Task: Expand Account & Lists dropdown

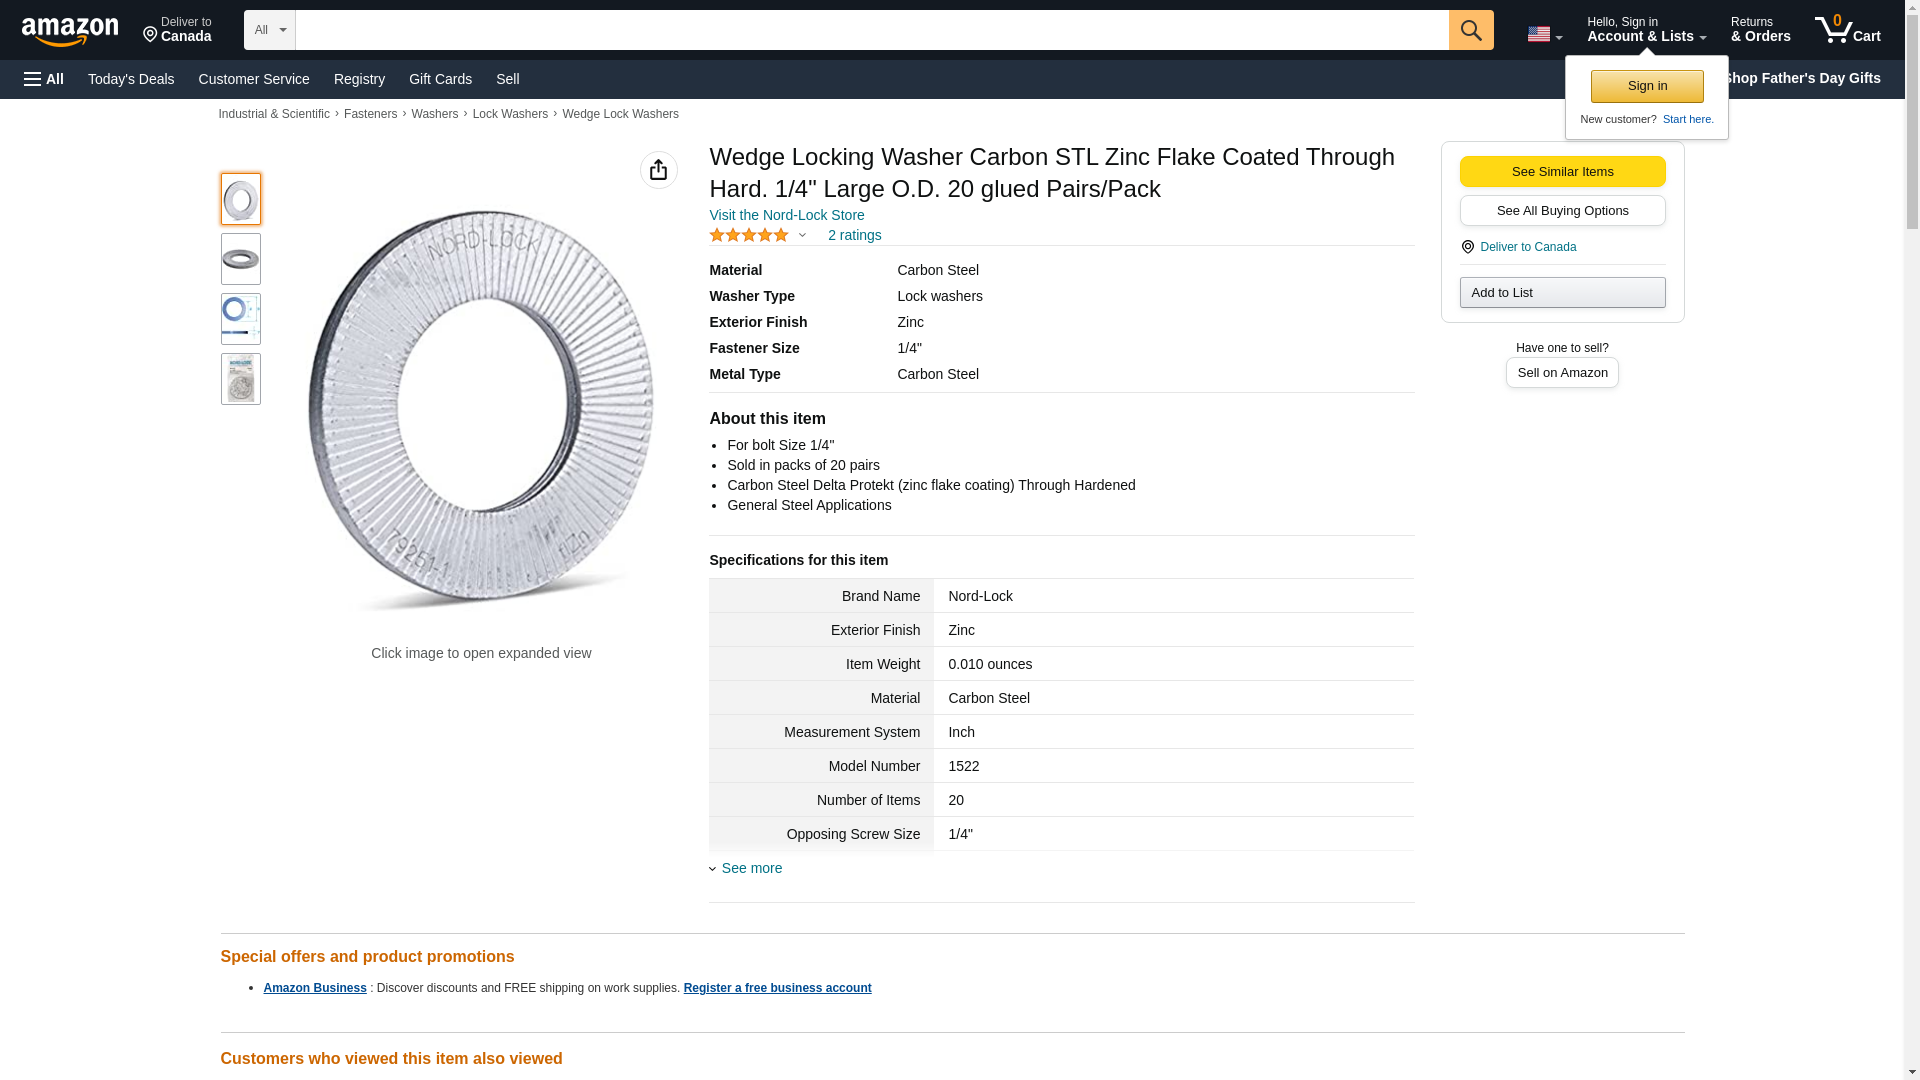Action: tap(1646, 30)
